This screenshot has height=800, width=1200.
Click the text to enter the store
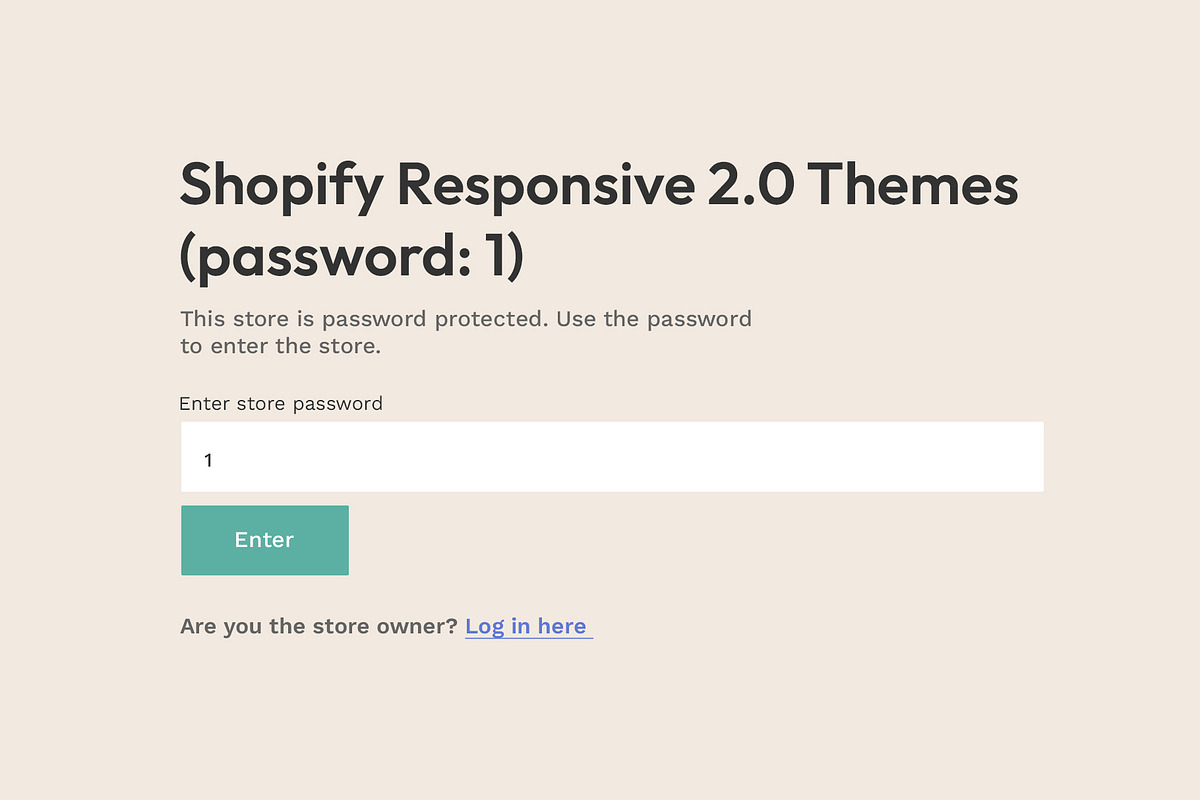[281, 347]
